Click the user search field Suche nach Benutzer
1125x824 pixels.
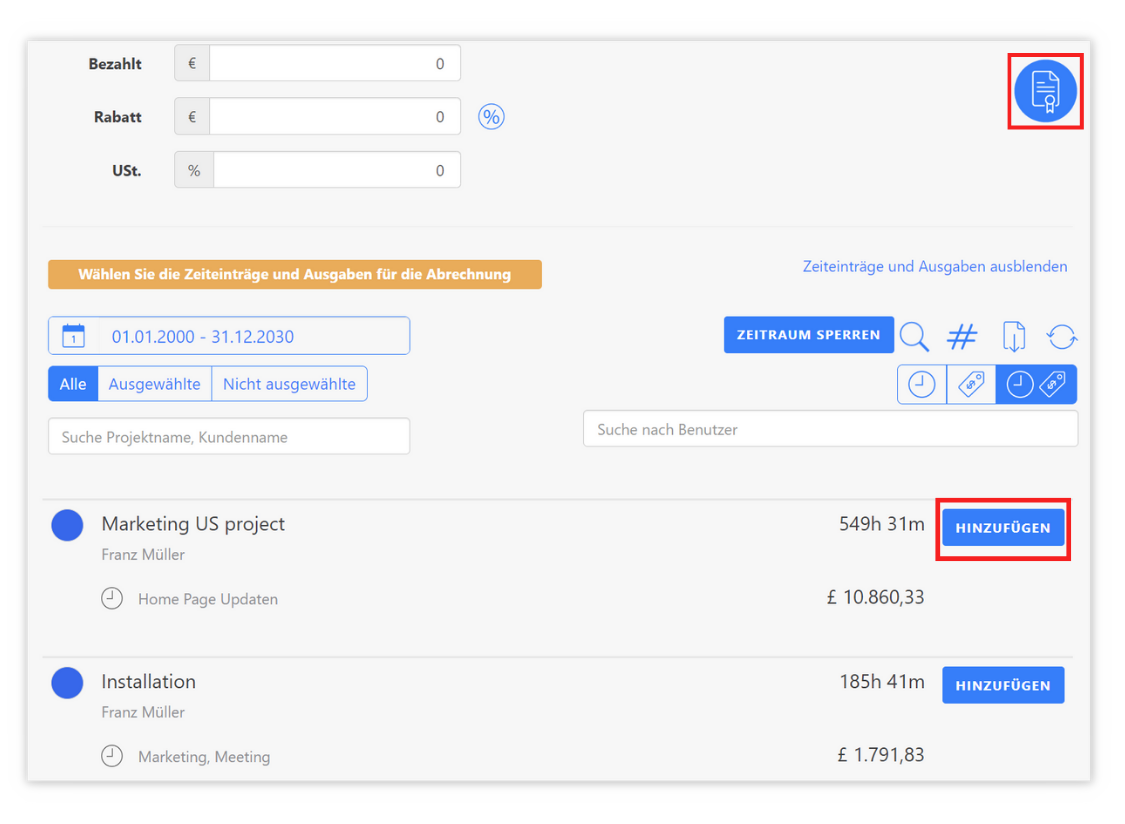(830, 428)
